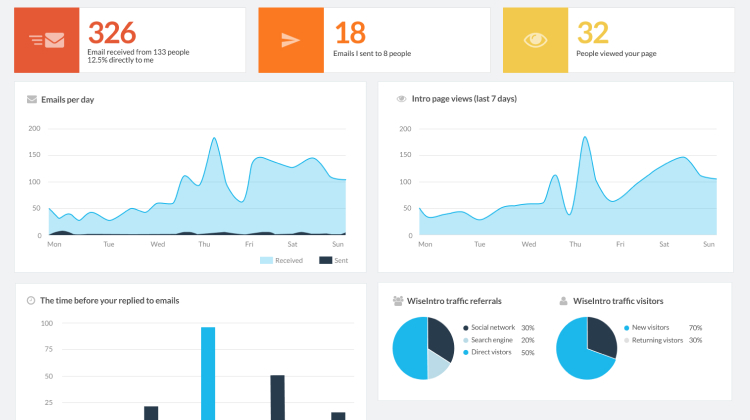
Task: Click the New visitors legend label
Action: [651, 328]
